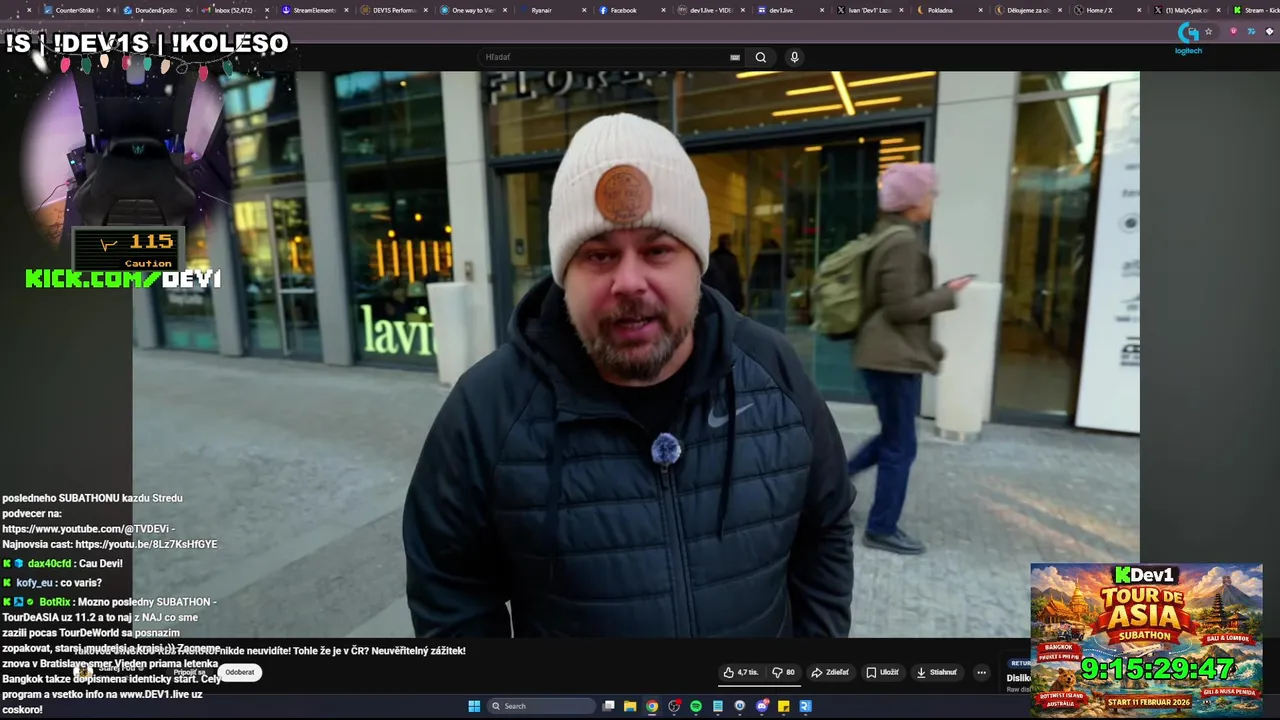The width and height of the screenshot is (1280, 720).
Task: Close the Facebook tab
Action: pos(665,10)
